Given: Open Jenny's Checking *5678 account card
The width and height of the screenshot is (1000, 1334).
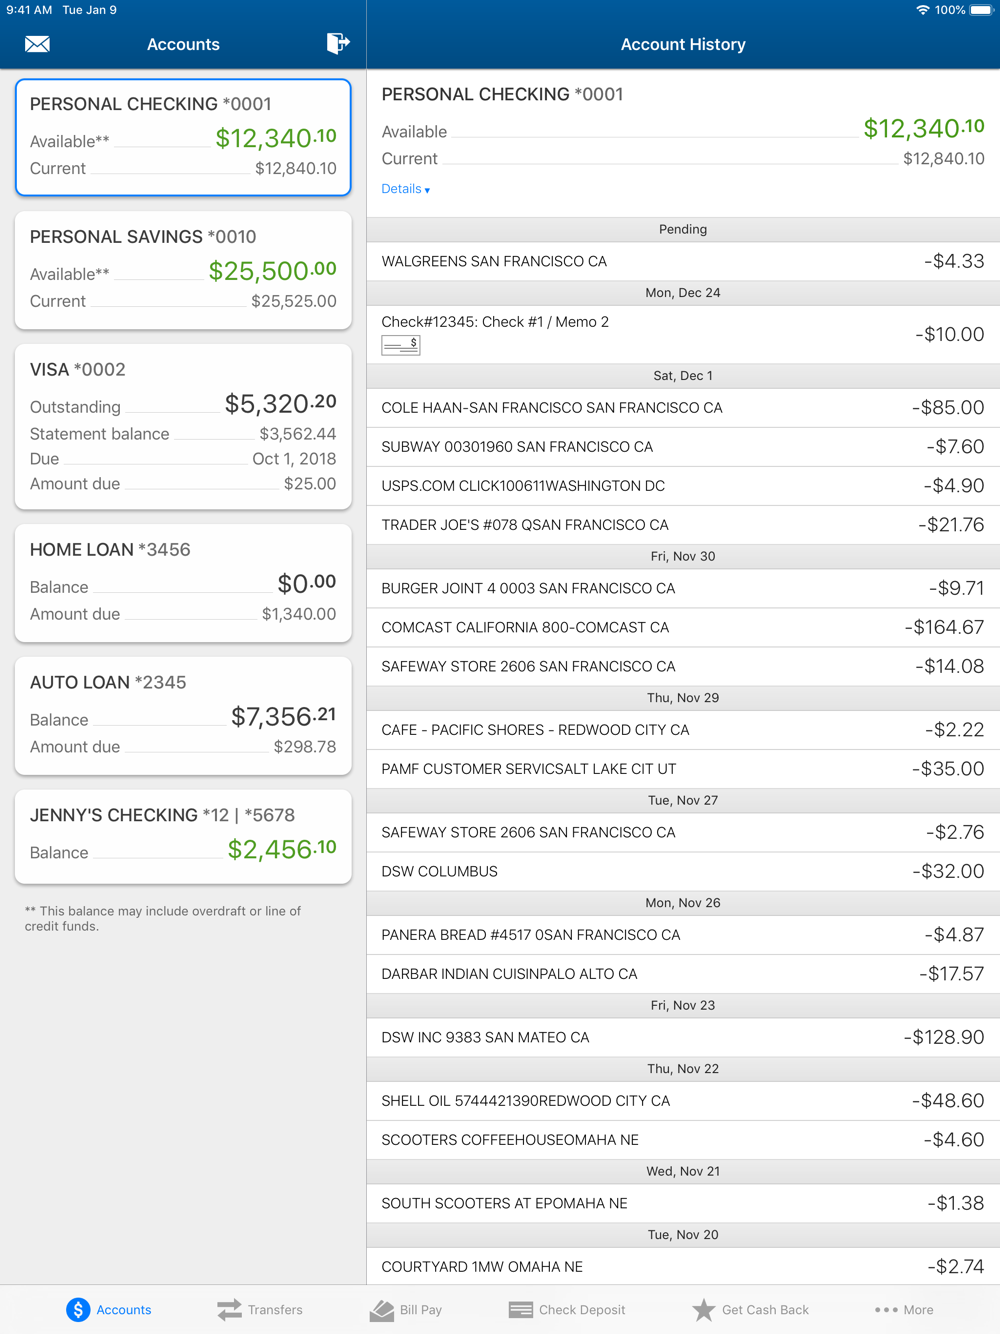Looking at the screenshot, I should 183,837.
